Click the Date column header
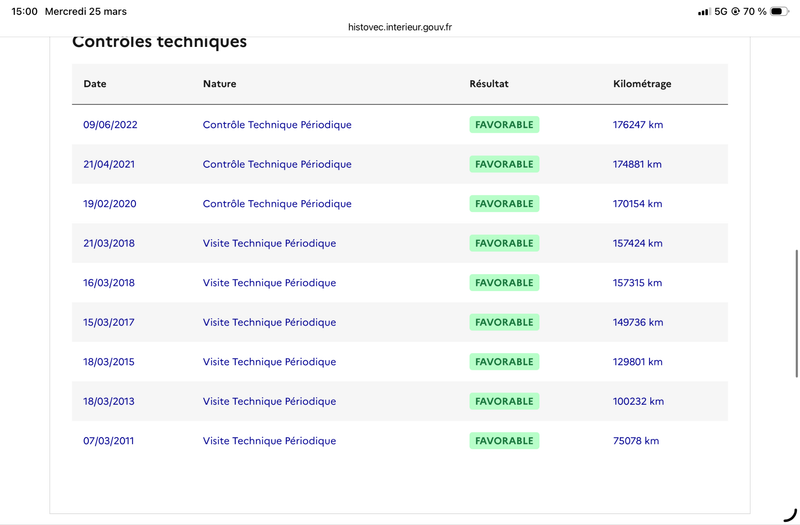 point(95,84)
